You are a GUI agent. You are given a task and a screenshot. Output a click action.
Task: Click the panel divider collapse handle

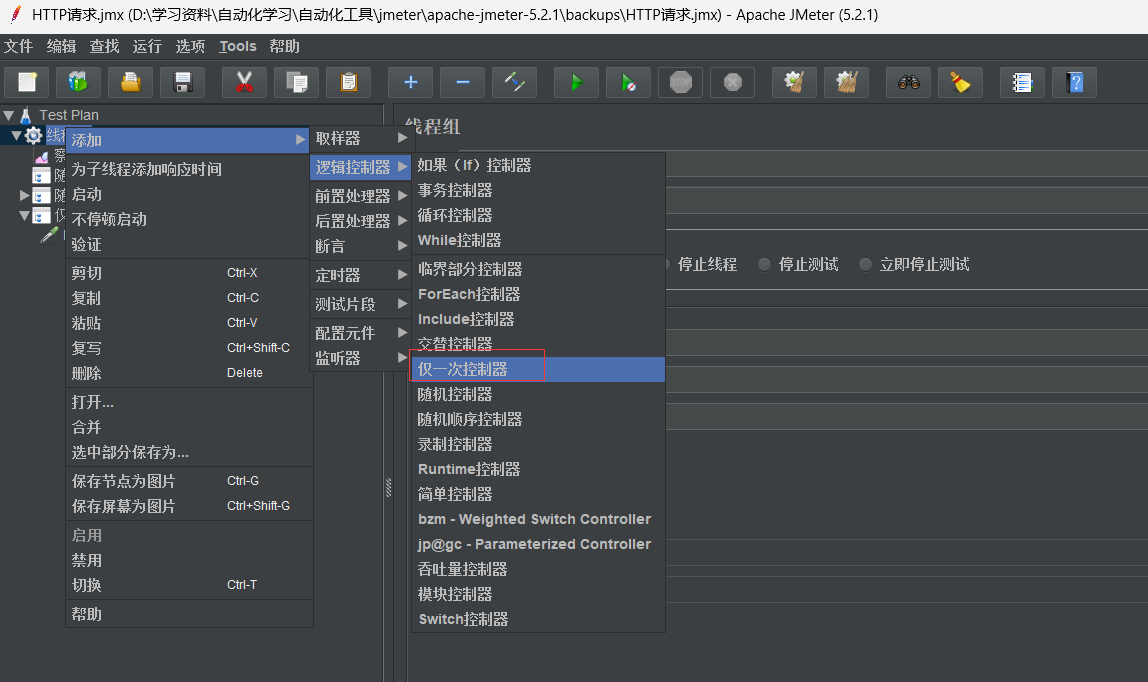(x=388, y=487)
